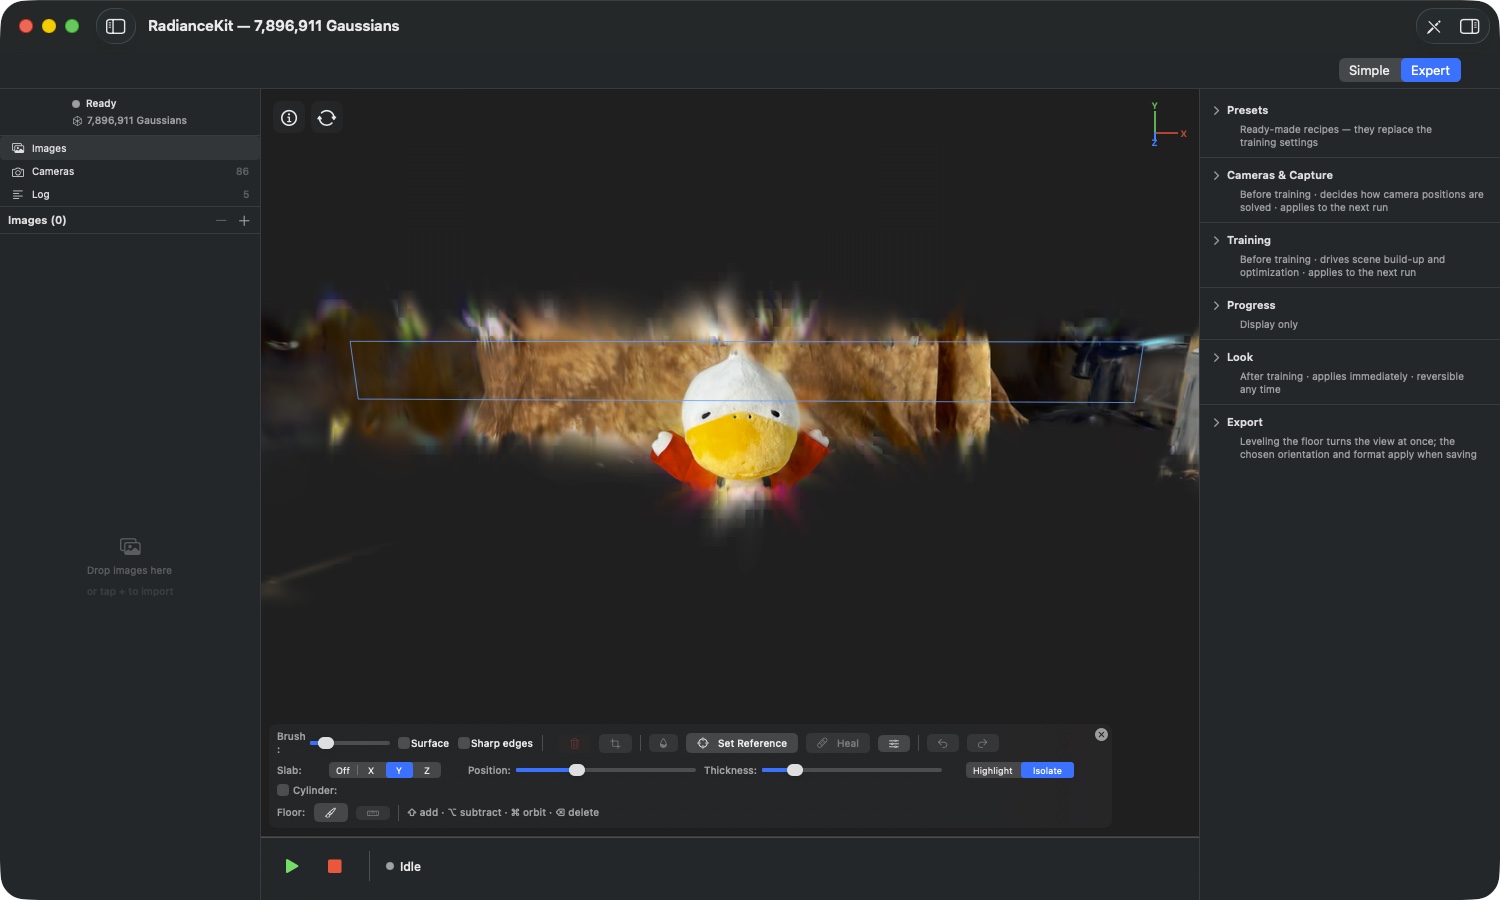Set Slab axis to Y

tap(399, 771)
